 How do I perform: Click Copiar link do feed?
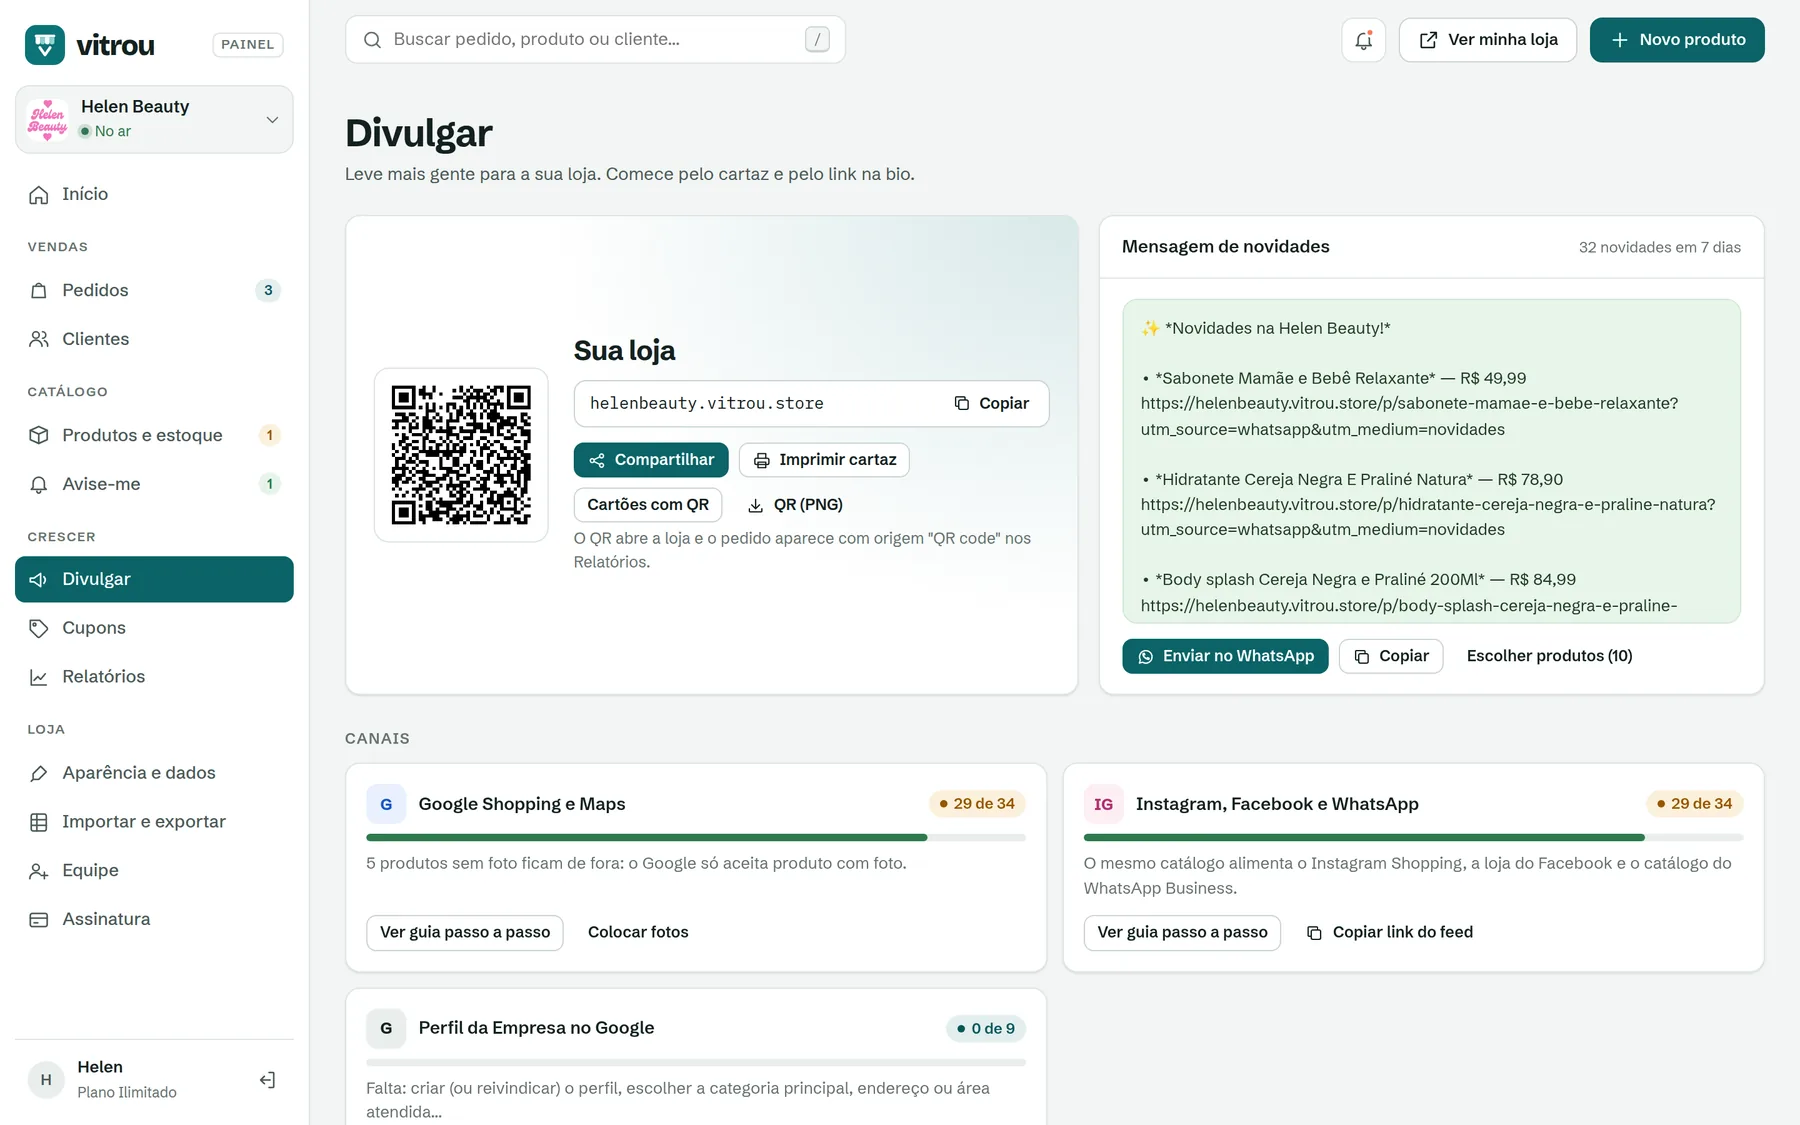pos(1389,932)
